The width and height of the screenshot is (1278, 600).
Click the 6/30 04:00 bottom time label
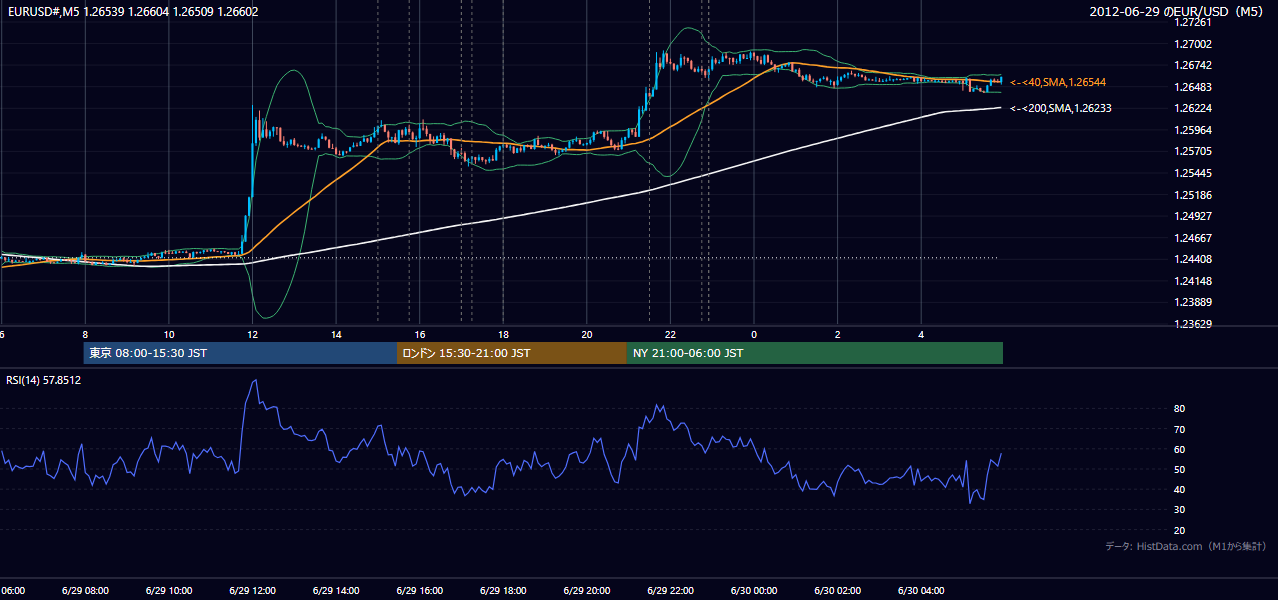point(921,590)
